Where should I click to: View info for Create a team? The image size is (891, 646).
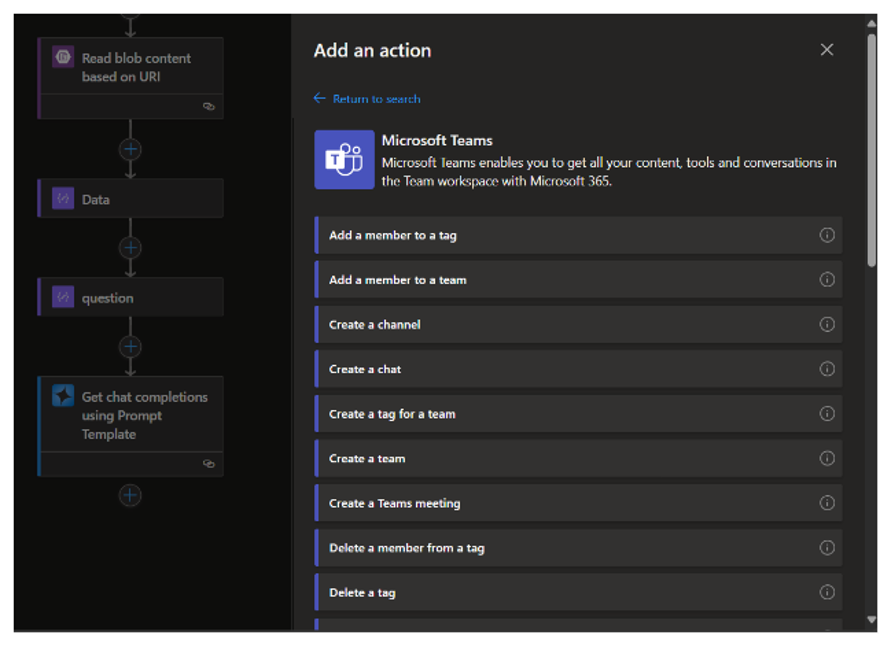(x=827, y=458)
